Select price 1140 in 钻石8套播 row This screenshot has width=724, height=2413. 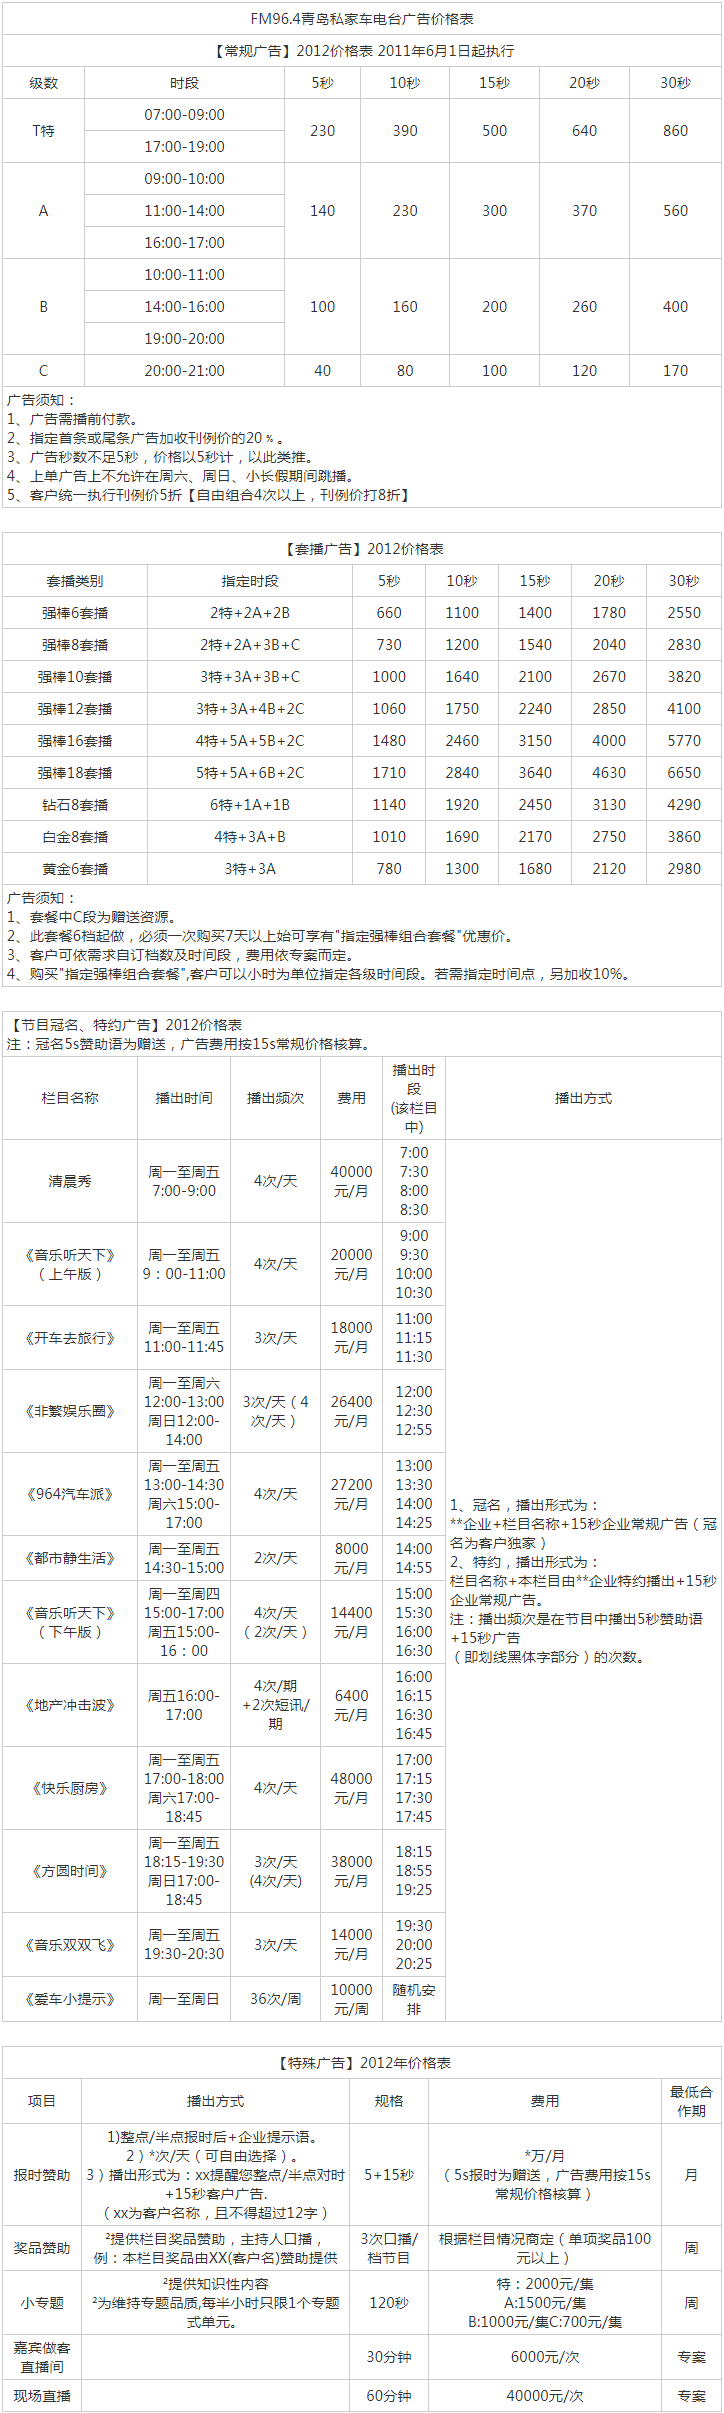(x=389, y=805)
